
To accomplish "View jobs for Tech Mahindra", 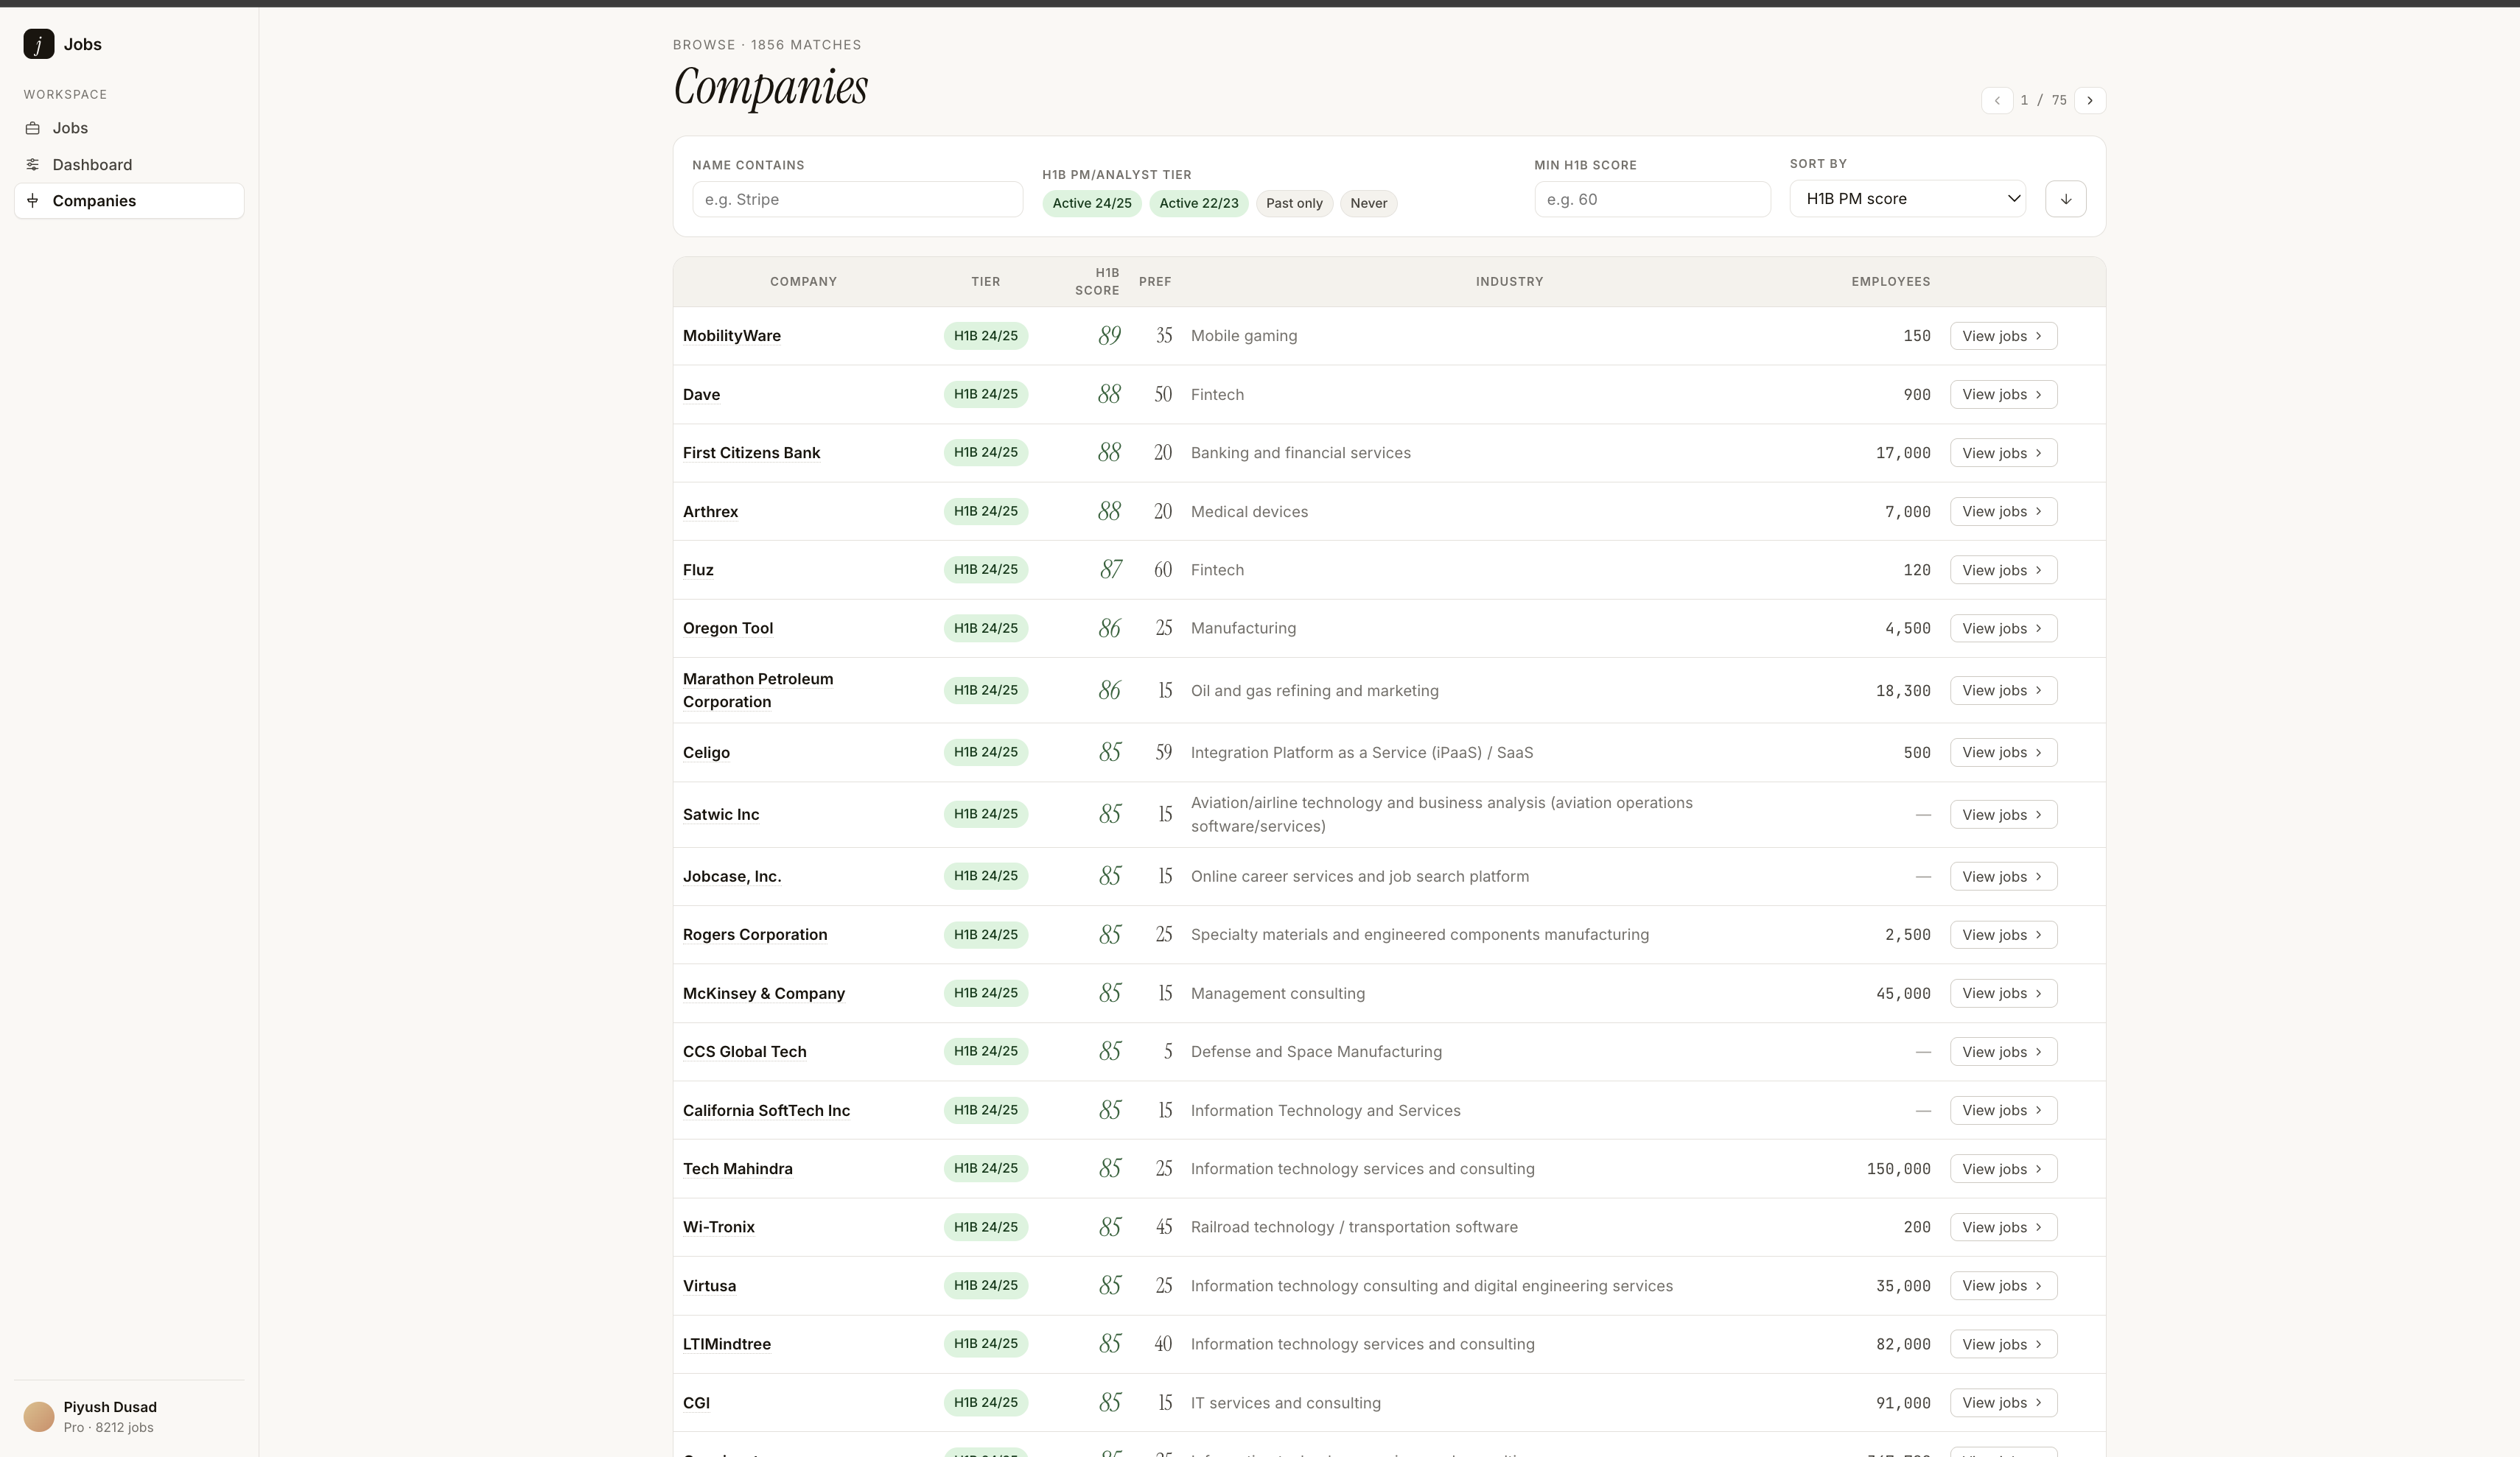I will pyautogui.click(x=2003, y=1168).
